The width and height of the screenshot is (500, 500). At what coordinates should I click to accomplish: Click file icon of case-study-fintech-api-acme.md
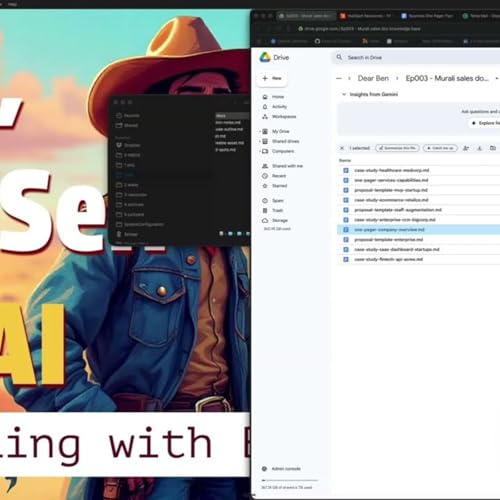(346, 259)
